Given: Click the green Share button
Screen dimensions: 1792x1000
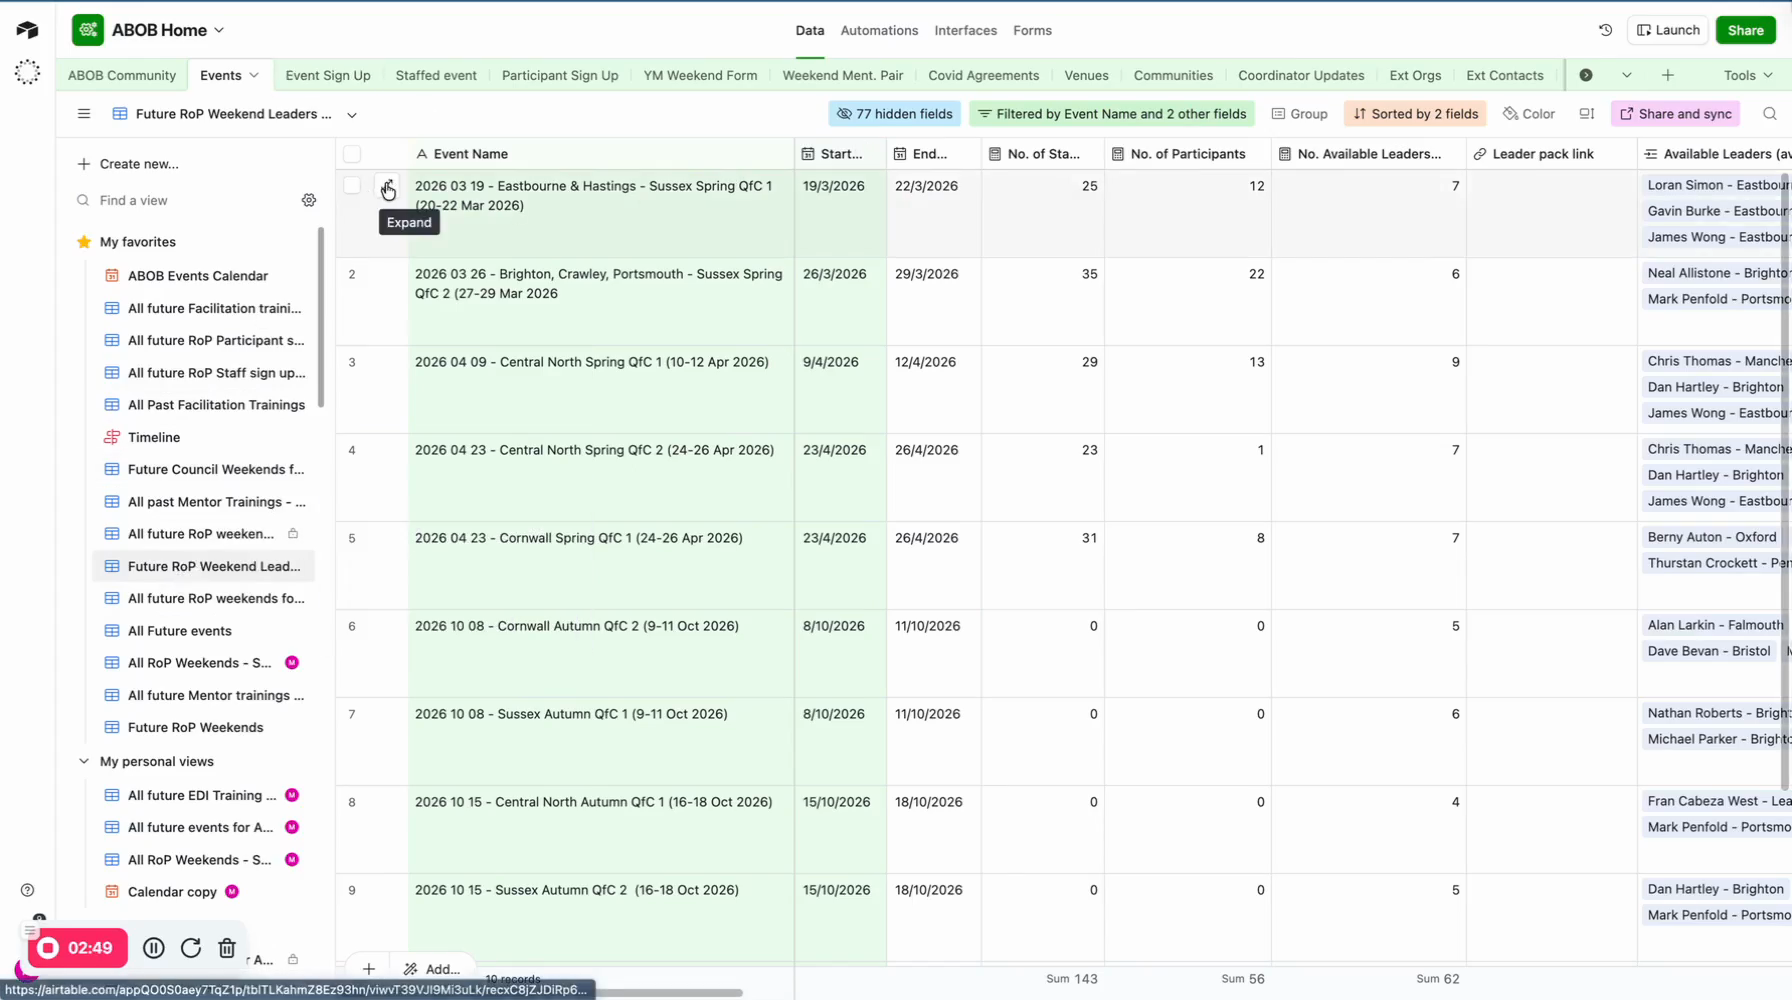Looking at the screenshot, I should (1745, 30).
